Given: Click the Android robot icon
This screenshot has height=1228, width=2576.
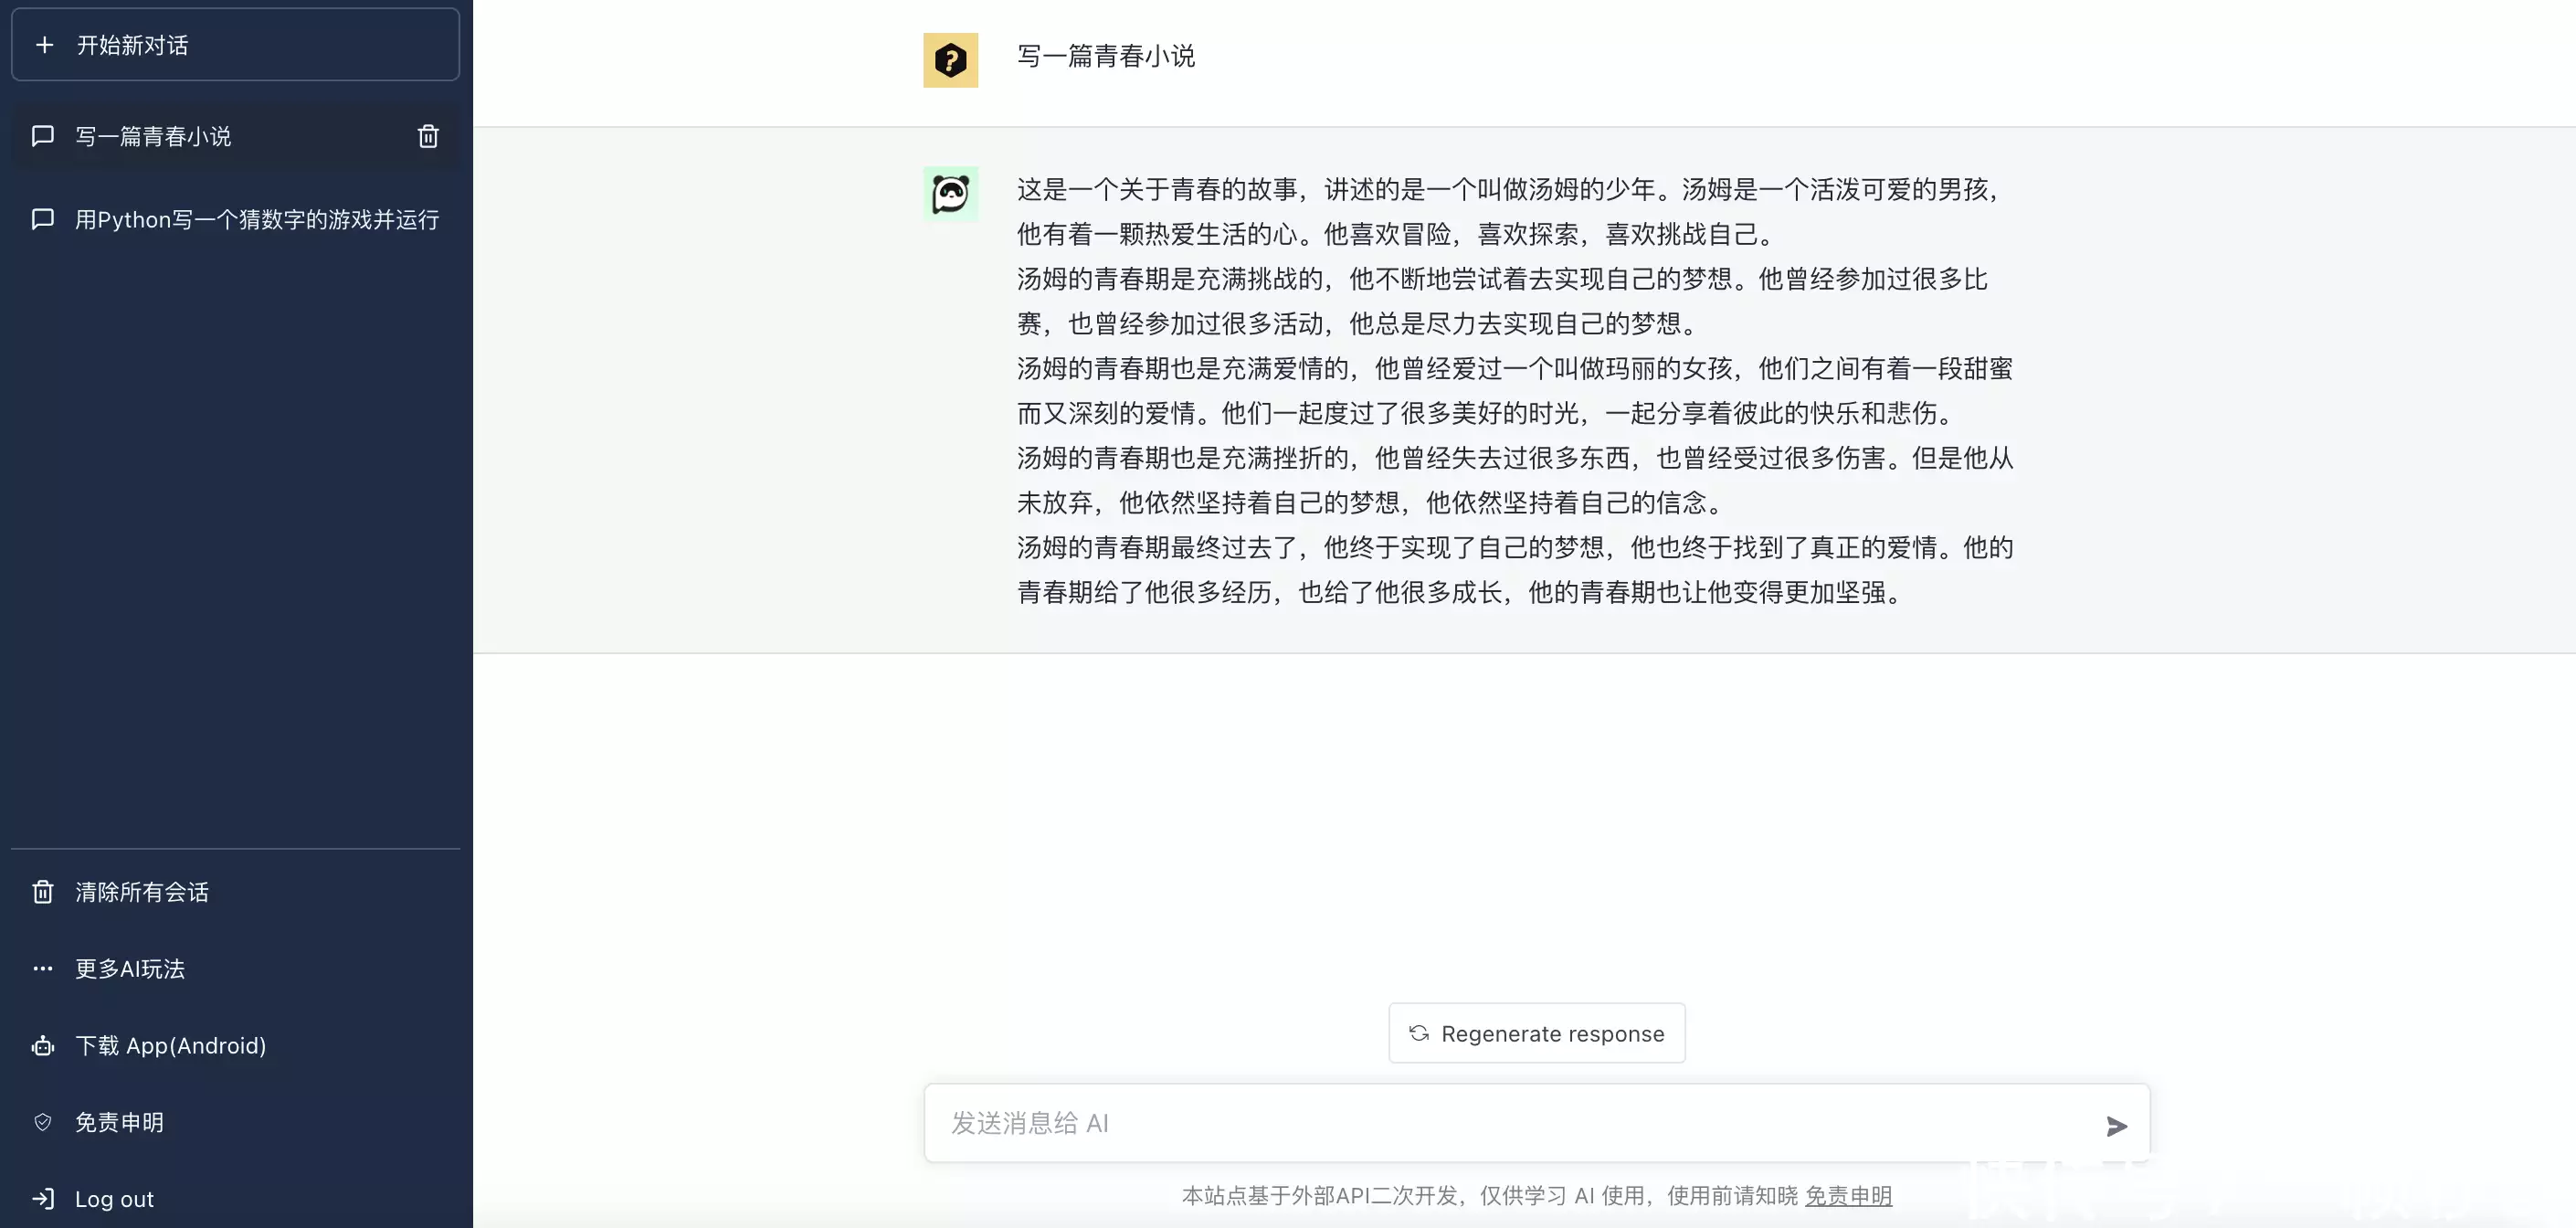Looking at the screenshot, I should point(43,1045).
